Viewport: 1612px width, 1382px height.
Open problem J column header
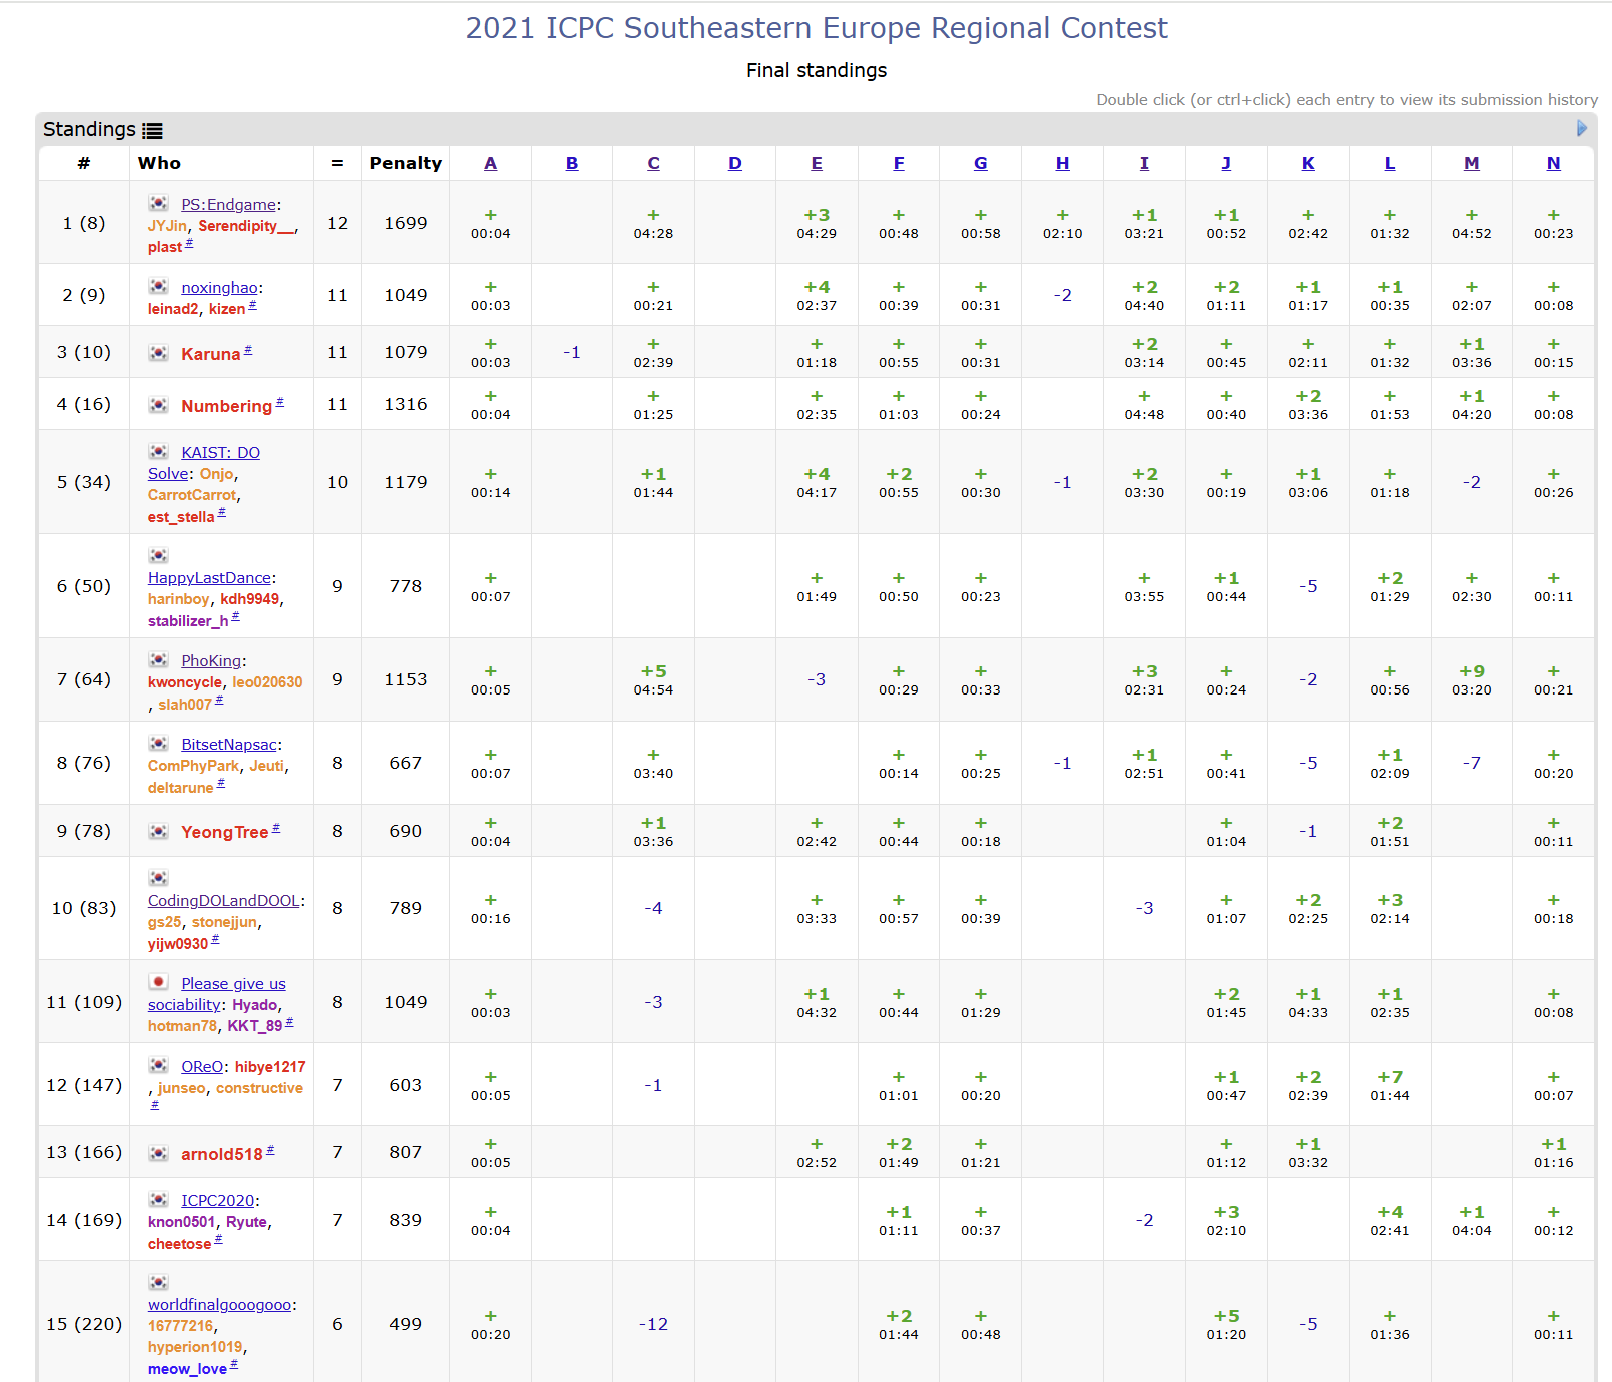point(1226,163)
